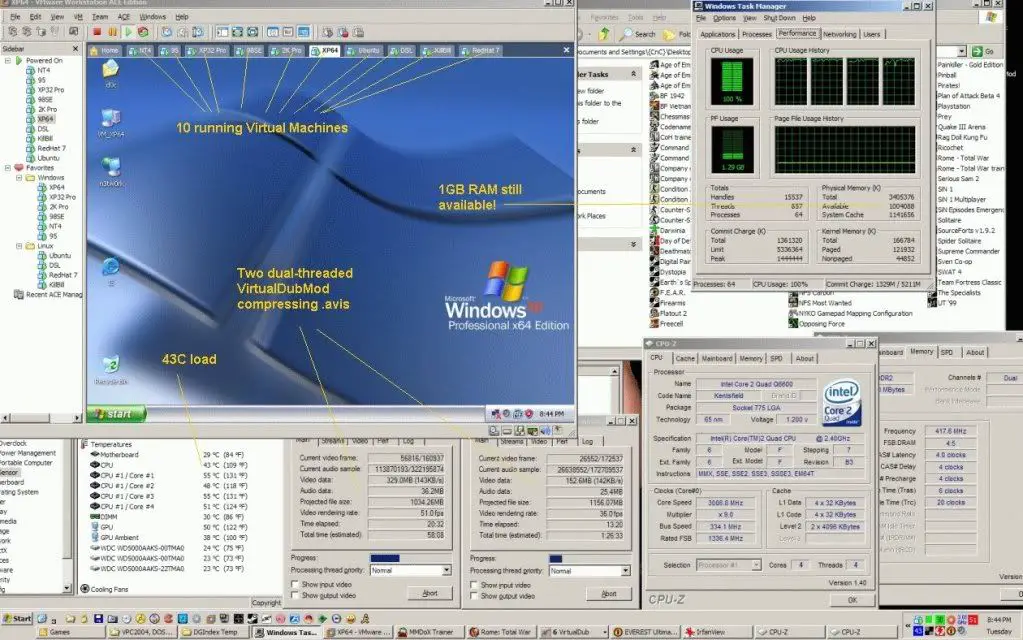
Task: Power off the VM with the red stop icon
Action: pyautogui.click(x=97, y=32)
